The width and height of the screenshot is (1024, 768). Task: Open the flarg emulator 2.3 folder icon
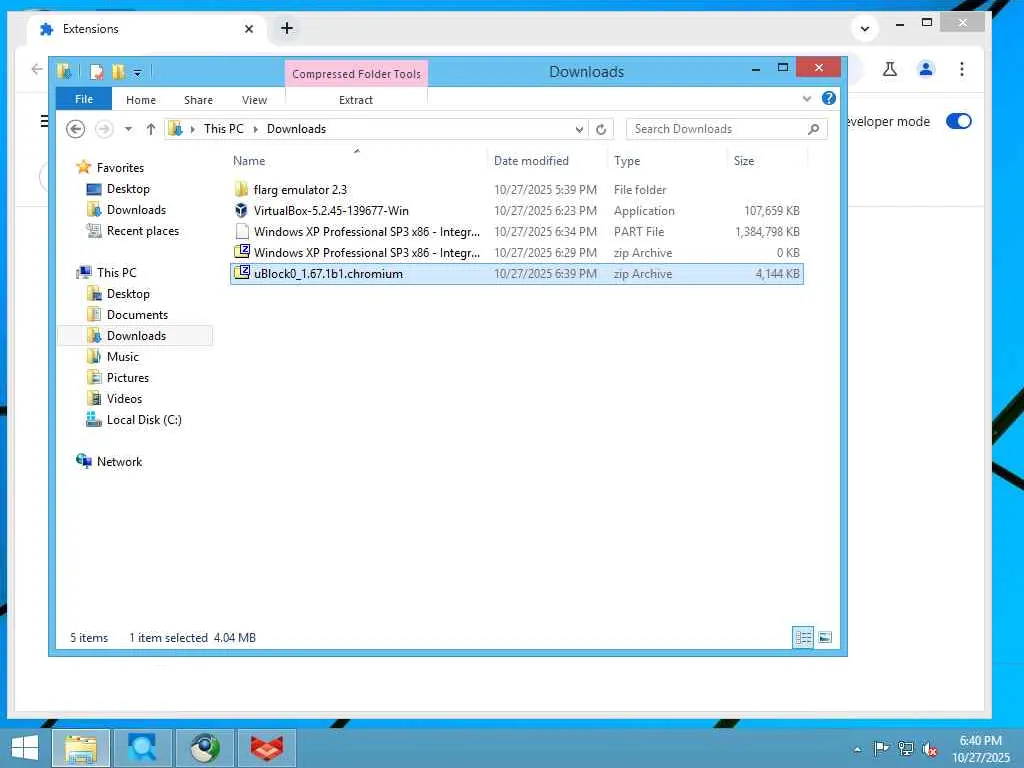point(241,189)
